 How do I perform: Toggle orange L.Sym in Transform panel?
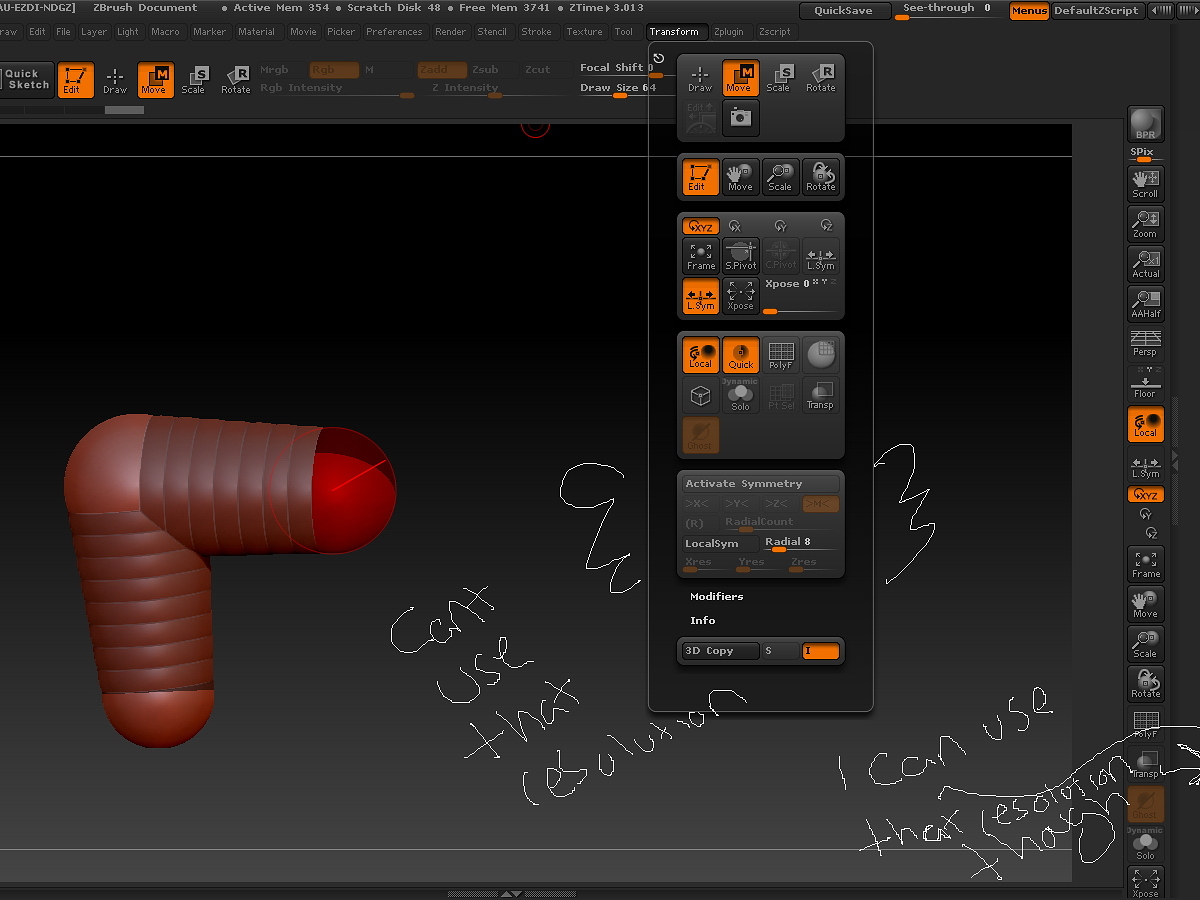click(x=701, y=296)
